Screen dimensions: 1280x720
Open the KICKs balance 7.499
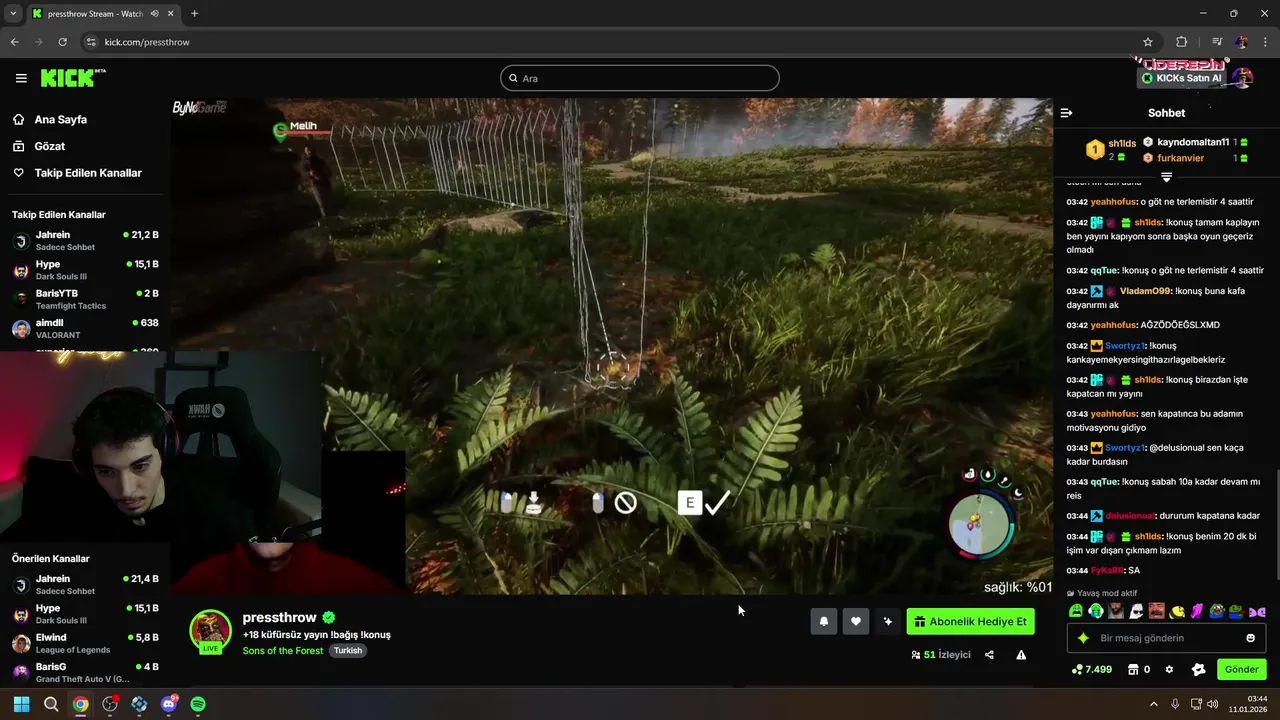point(1091,669)
